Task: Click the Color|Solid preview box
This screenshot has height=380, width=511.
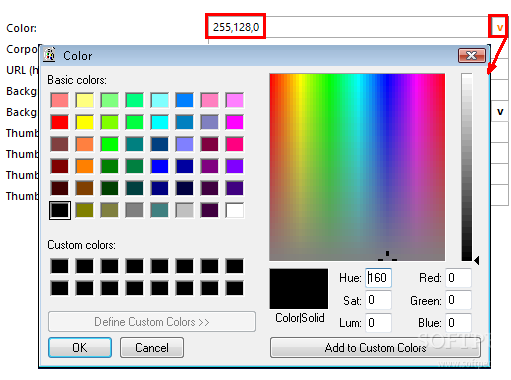Action: 299,289
